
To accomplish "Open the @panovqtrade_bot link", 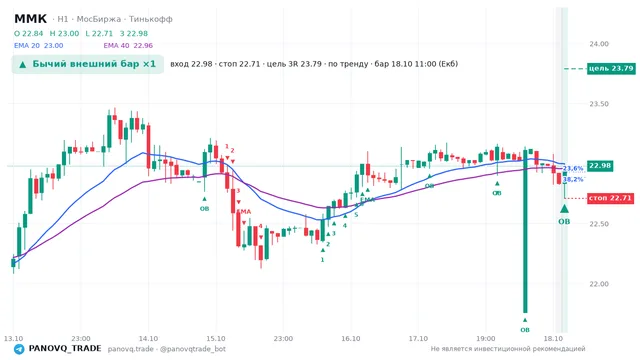I will [x=193, y=349].
